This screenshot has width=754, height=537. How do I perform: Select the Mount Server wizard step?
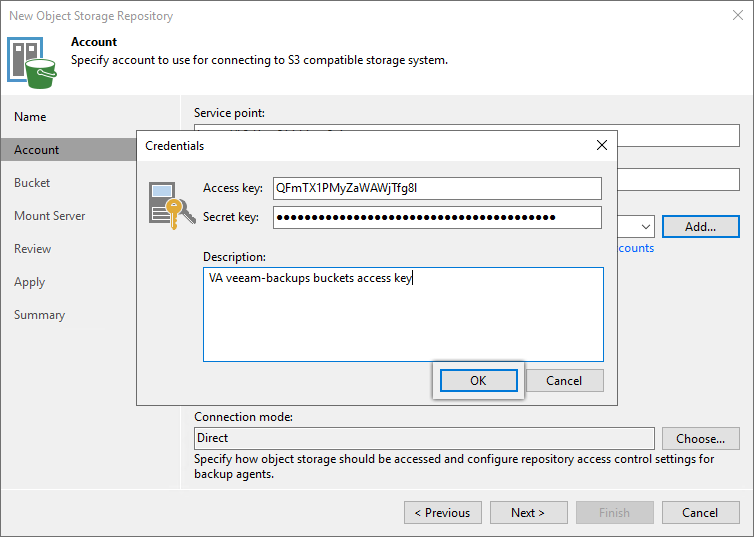[x=49, y=216]
